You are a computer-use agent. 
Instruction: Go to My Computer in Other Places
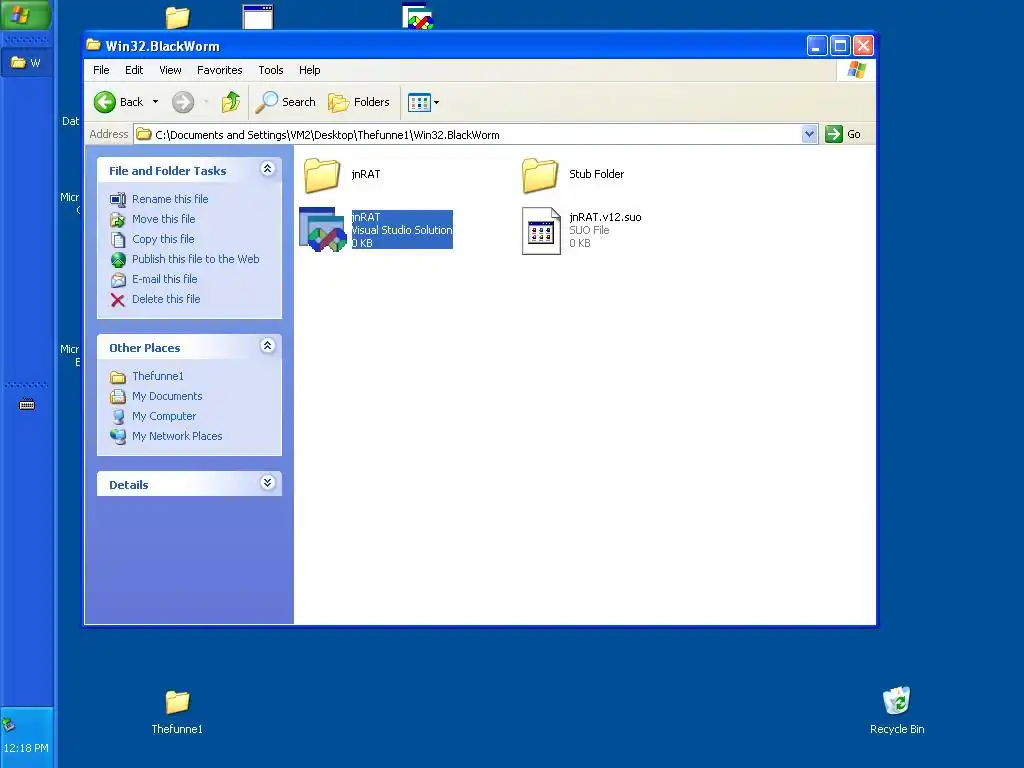tap(164, 416)
